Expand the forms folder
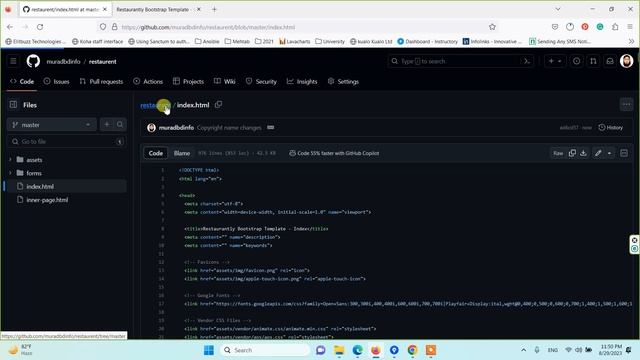Viewport: 640px width, 360px height. point(10,173)
